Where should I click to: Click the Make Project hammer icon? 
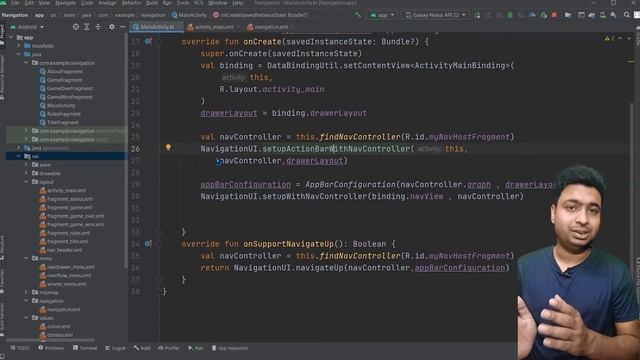point(358,15)
